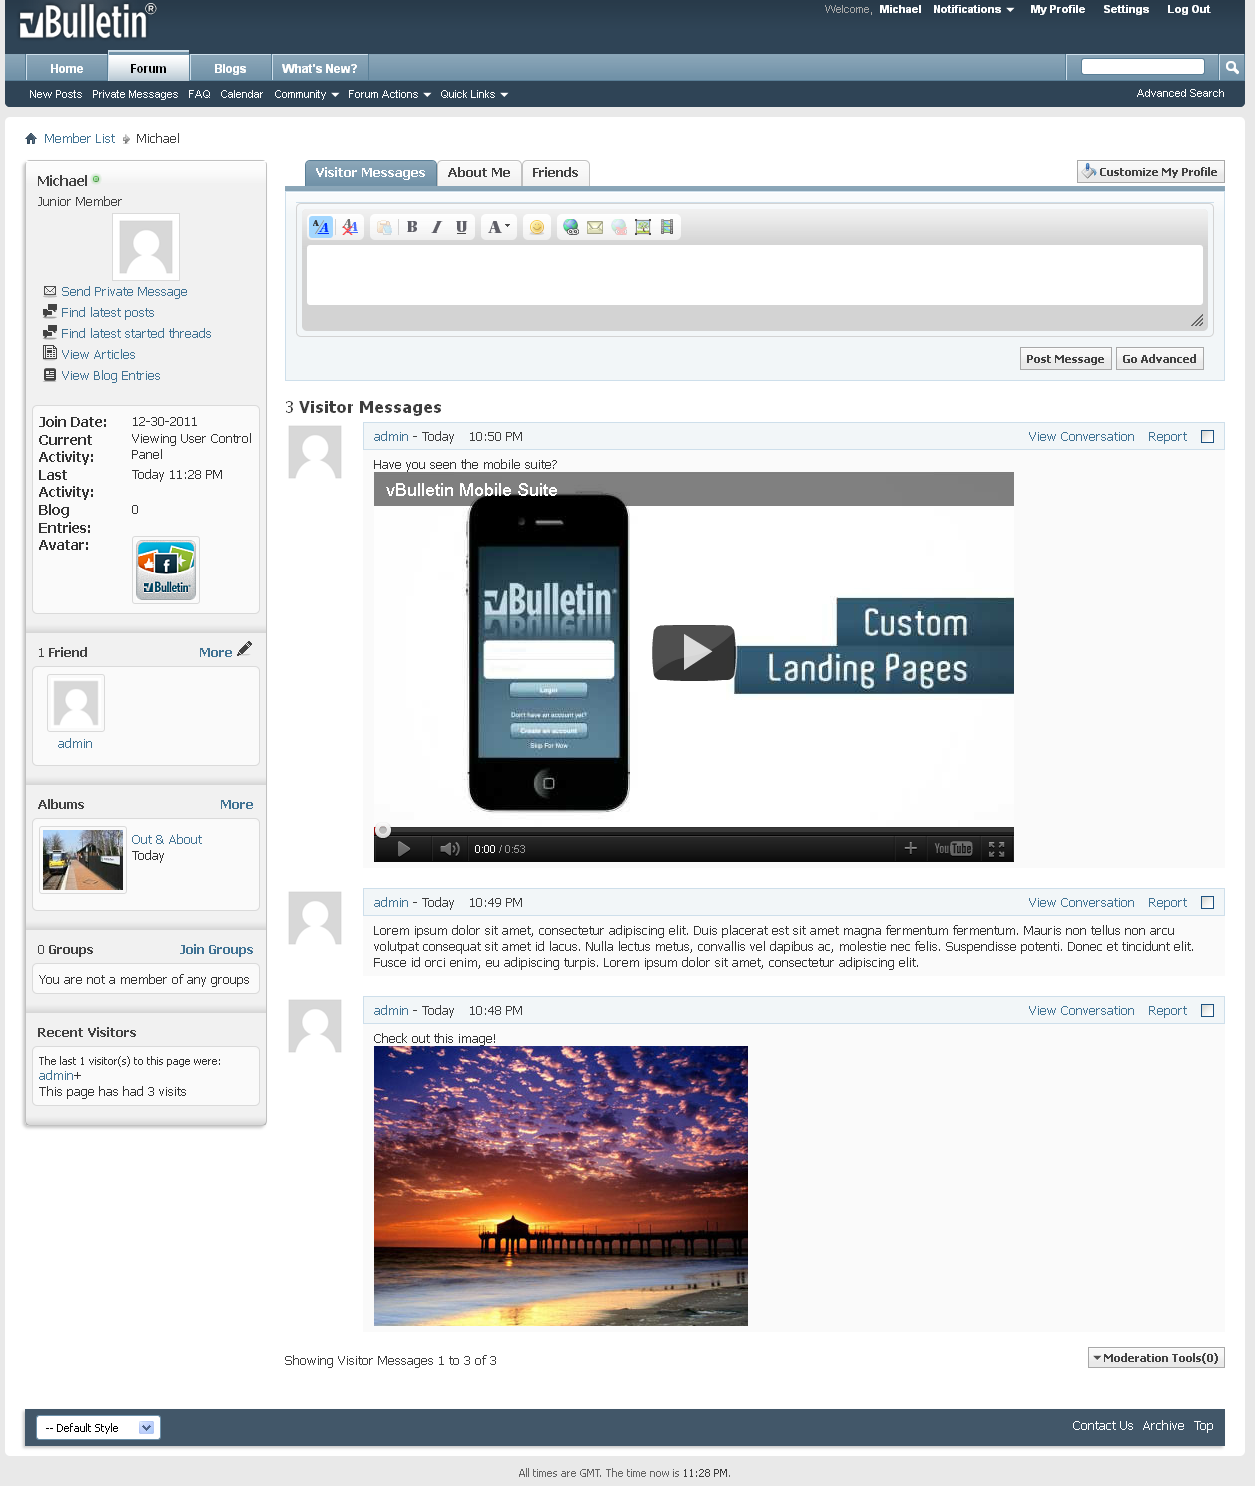
Task: Click the search magnifier icon in the header
Action: [x=1232, y=67]
